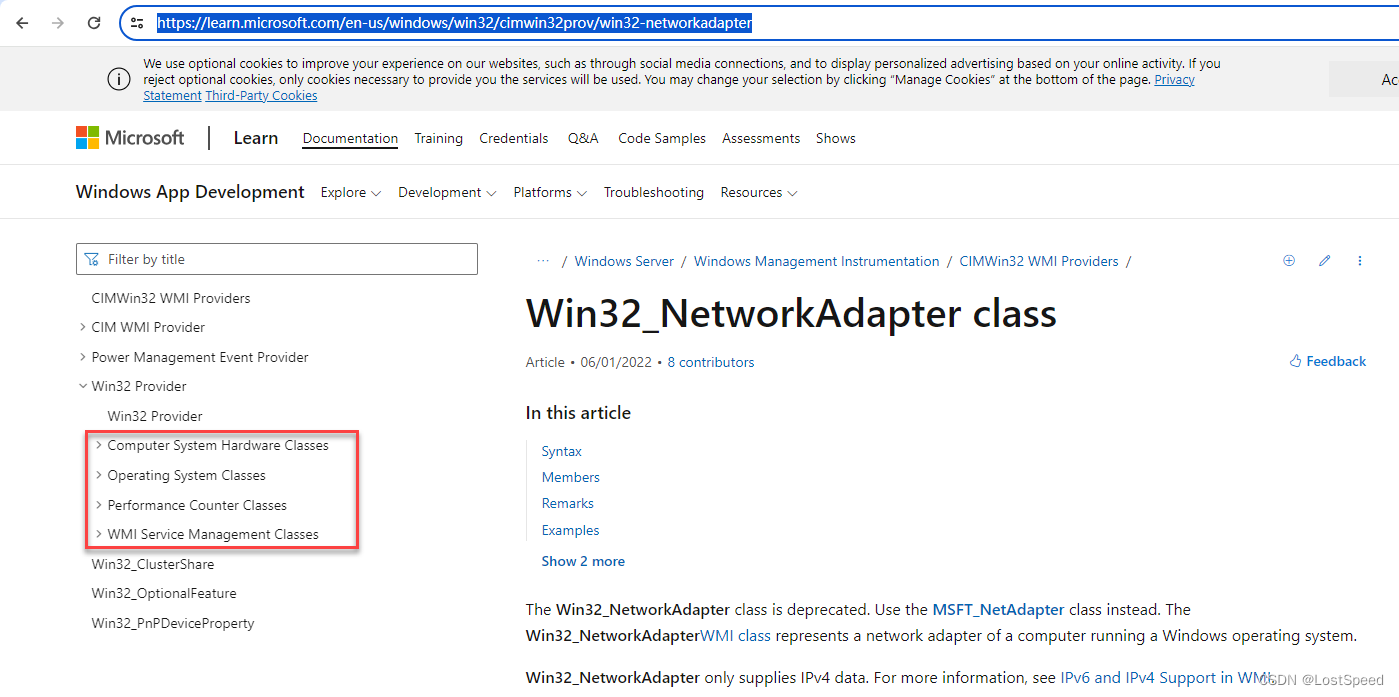Jump to the Syntax section
Screen dimensions: 1399x697
[x=562, y=451]
